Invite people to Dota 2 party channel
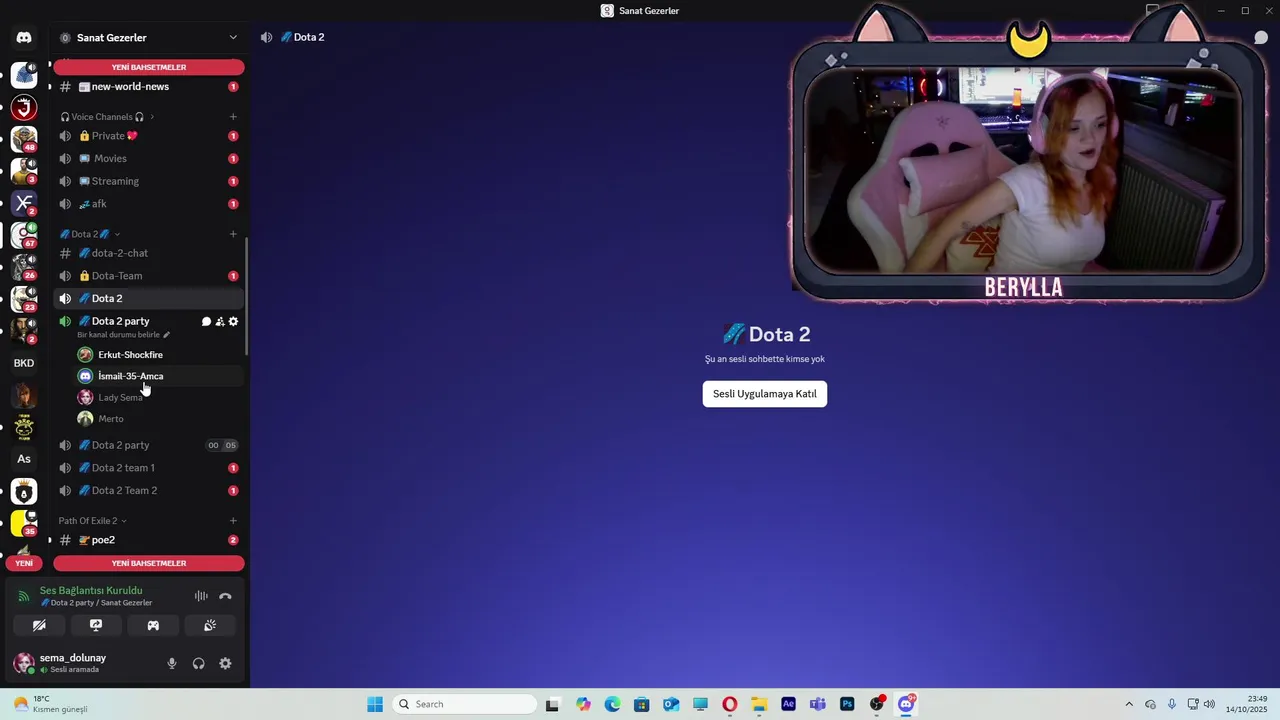The width and height of the screenshot is (1280, 720). click(x=220, y=321)
